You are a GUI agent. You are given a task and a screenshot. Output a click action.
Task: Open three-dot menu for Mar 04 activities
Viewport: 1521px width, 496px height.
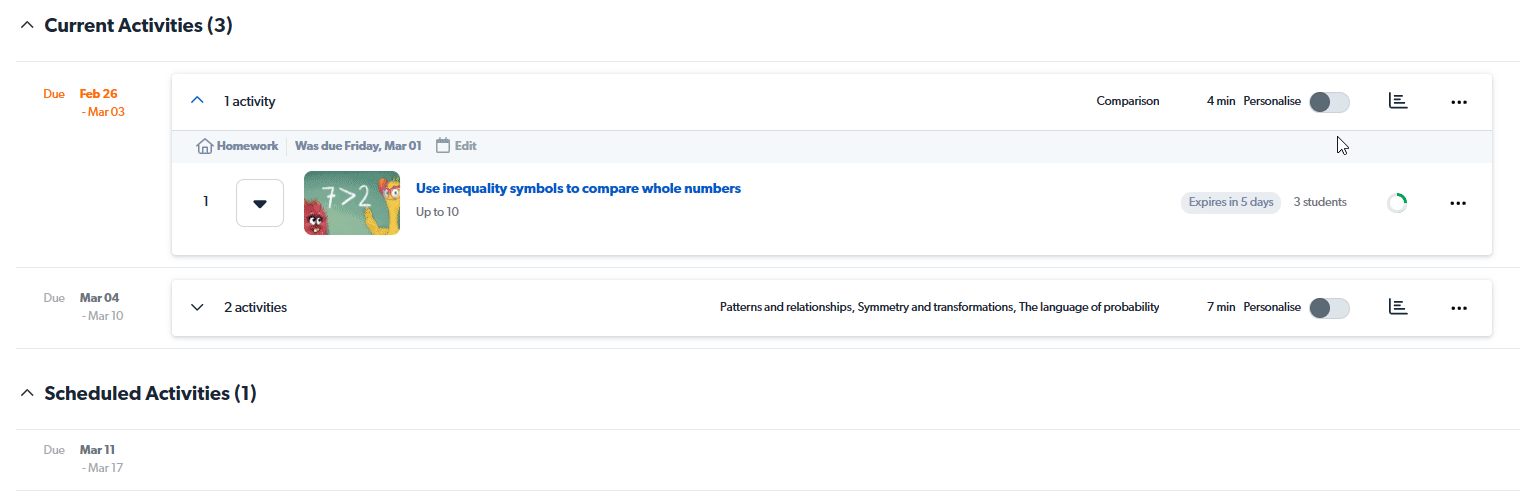point(1458,308)
